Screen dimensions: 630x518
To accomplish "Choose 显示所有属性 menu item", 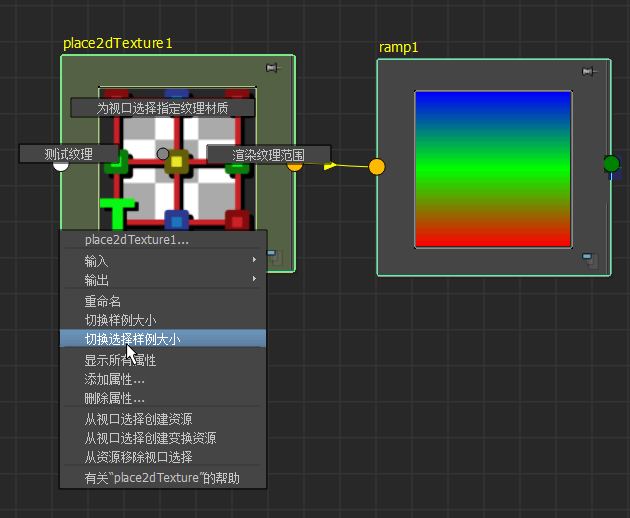I will coord(163,360).
